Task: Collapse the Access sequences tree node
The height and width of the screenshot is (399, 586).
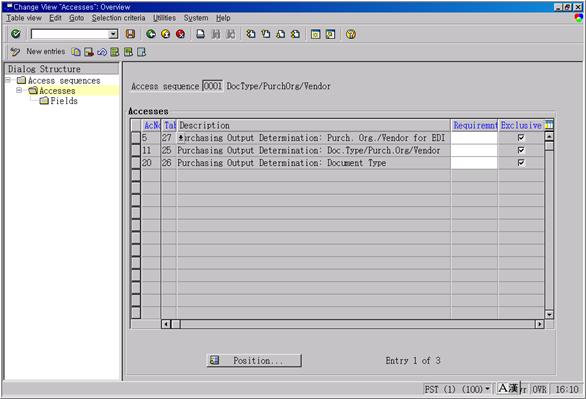Action: (x=8, y=80)
